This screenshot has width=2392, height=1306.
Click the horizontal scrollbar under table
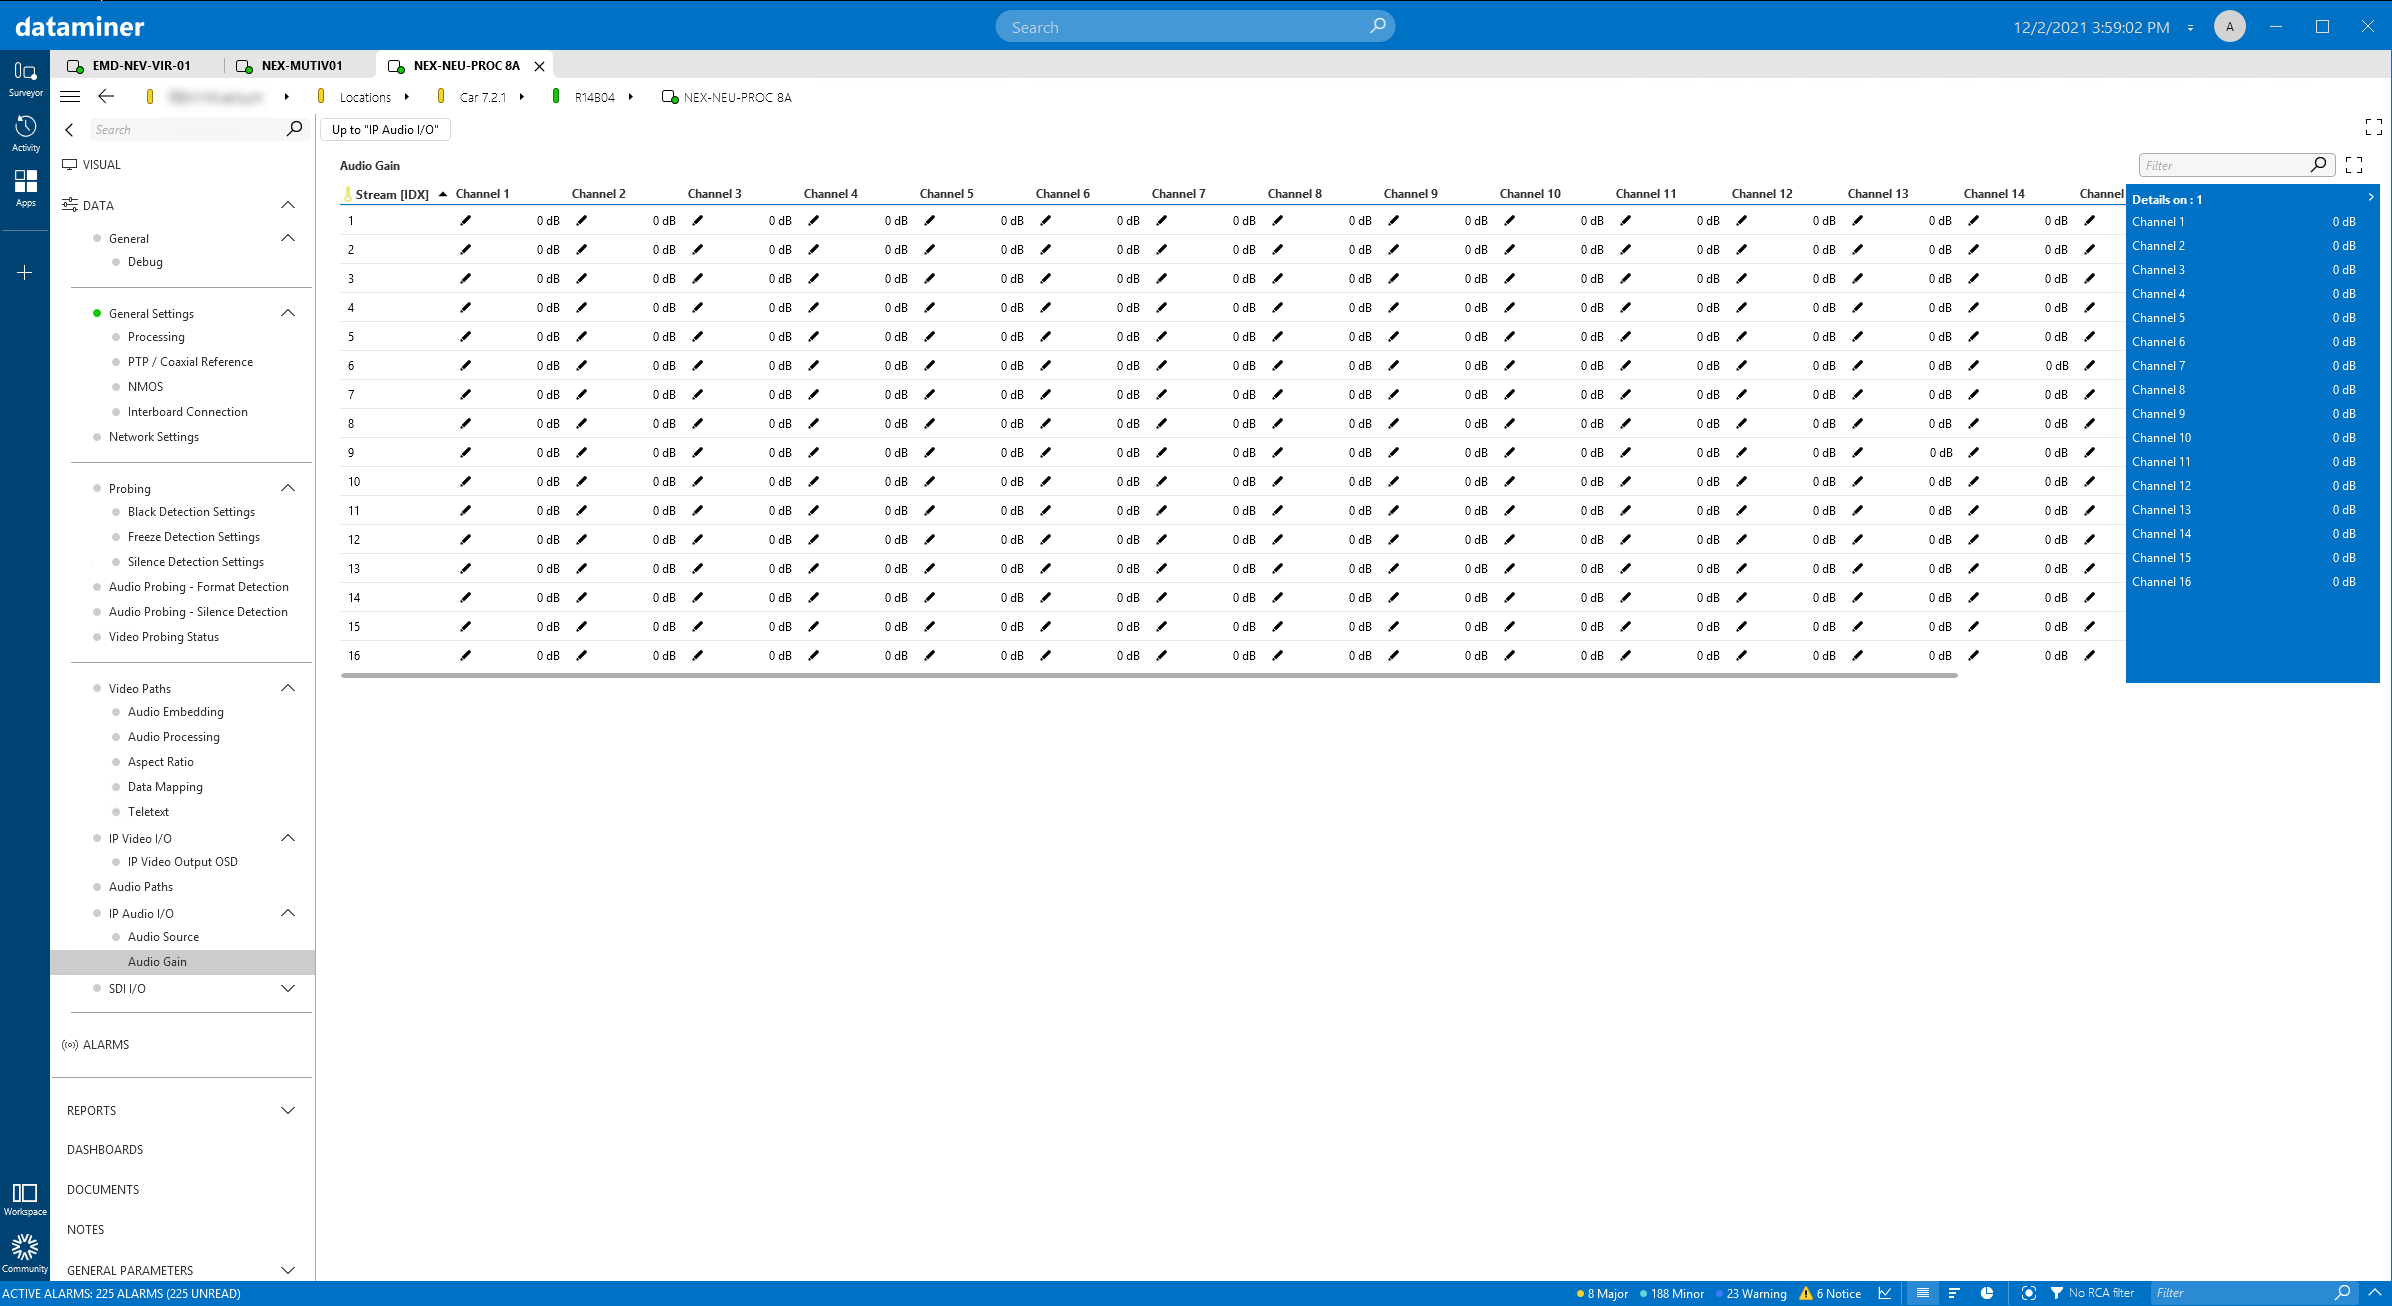click(1148, 676)
